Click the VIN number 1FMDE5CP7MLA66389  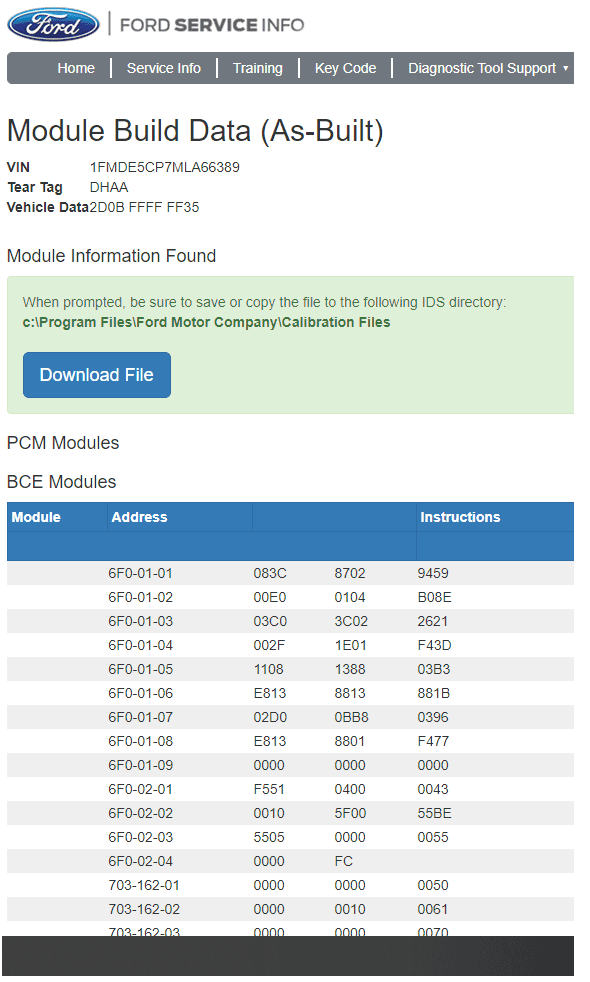(x=165, y=167)
